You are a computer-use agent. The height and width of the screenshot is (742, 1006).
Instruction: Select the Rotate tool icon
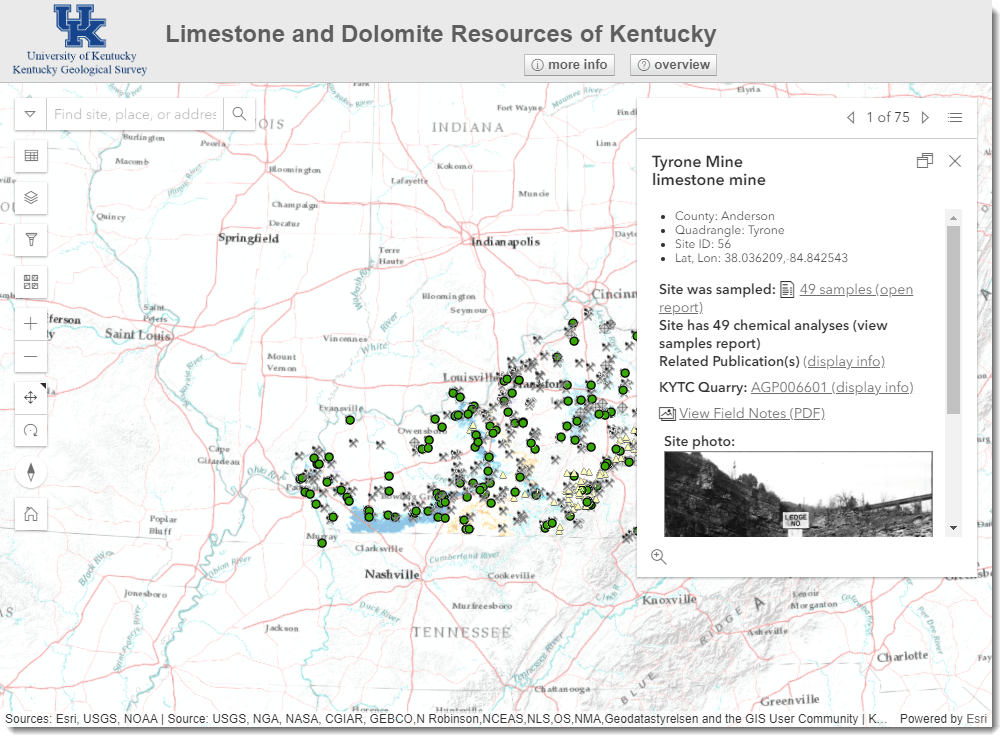30,431
